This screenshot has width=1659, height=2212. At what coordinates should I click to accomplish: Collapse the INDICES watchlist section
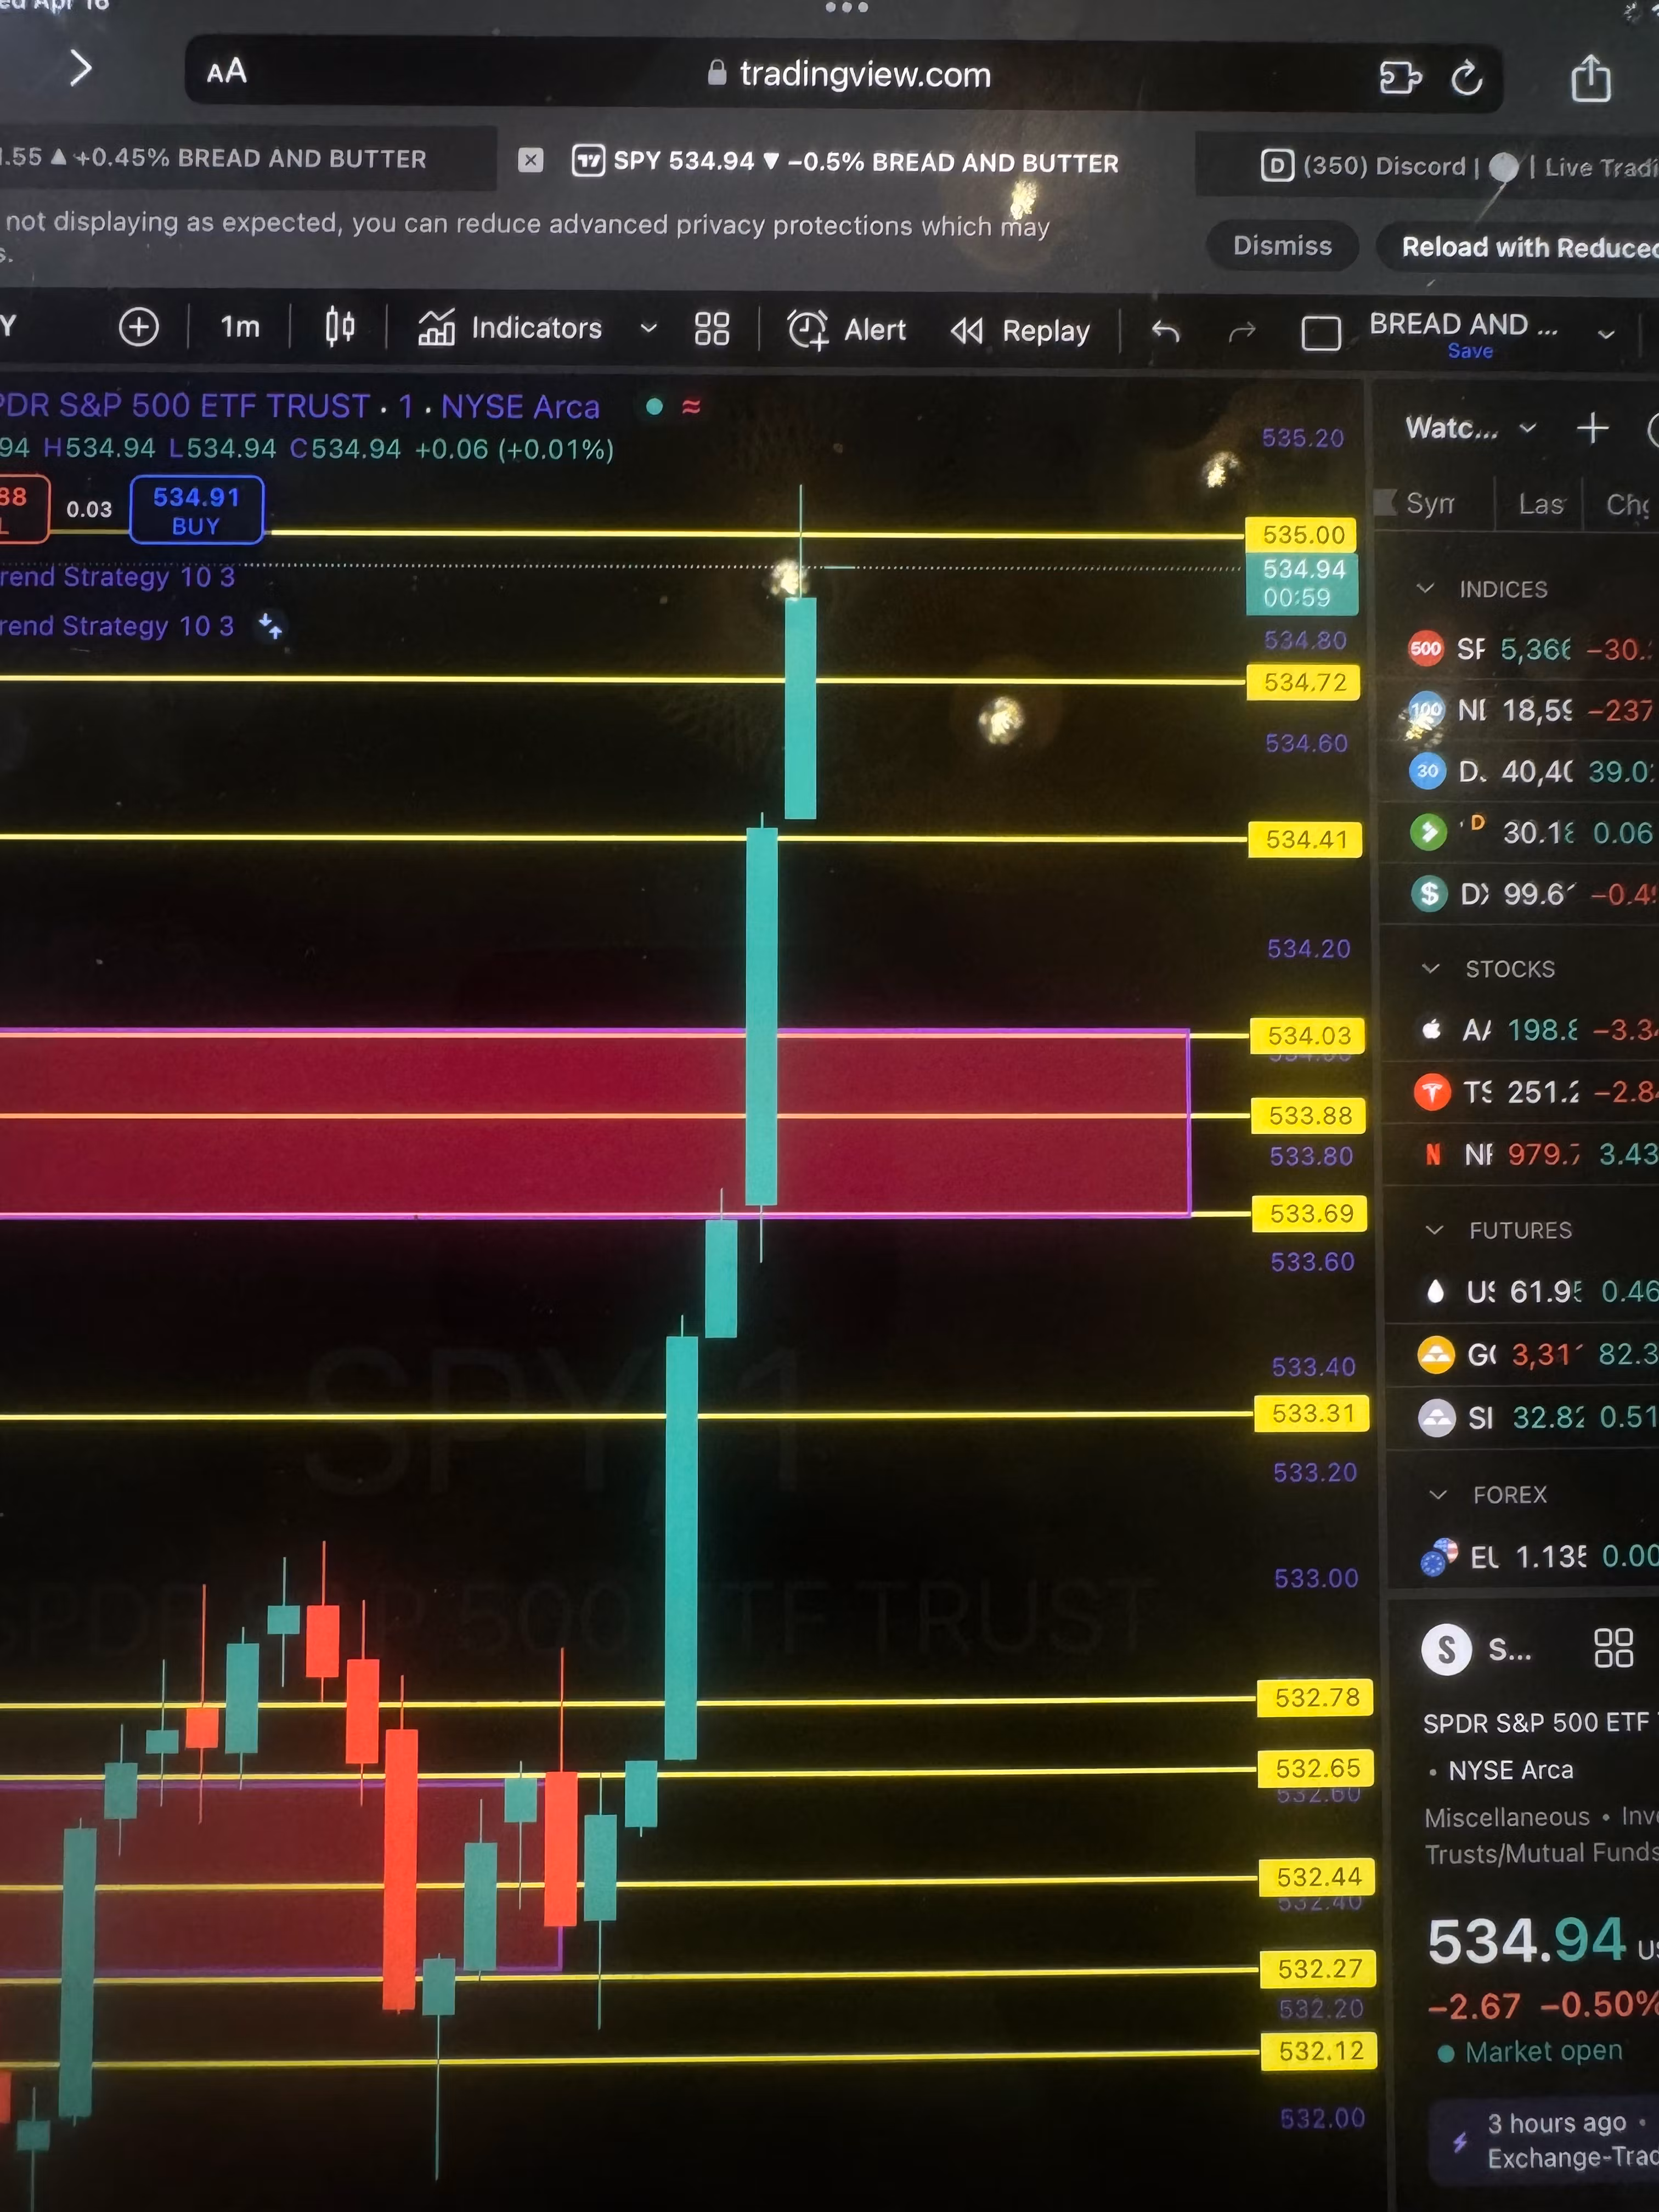[x=1426, y=588]
